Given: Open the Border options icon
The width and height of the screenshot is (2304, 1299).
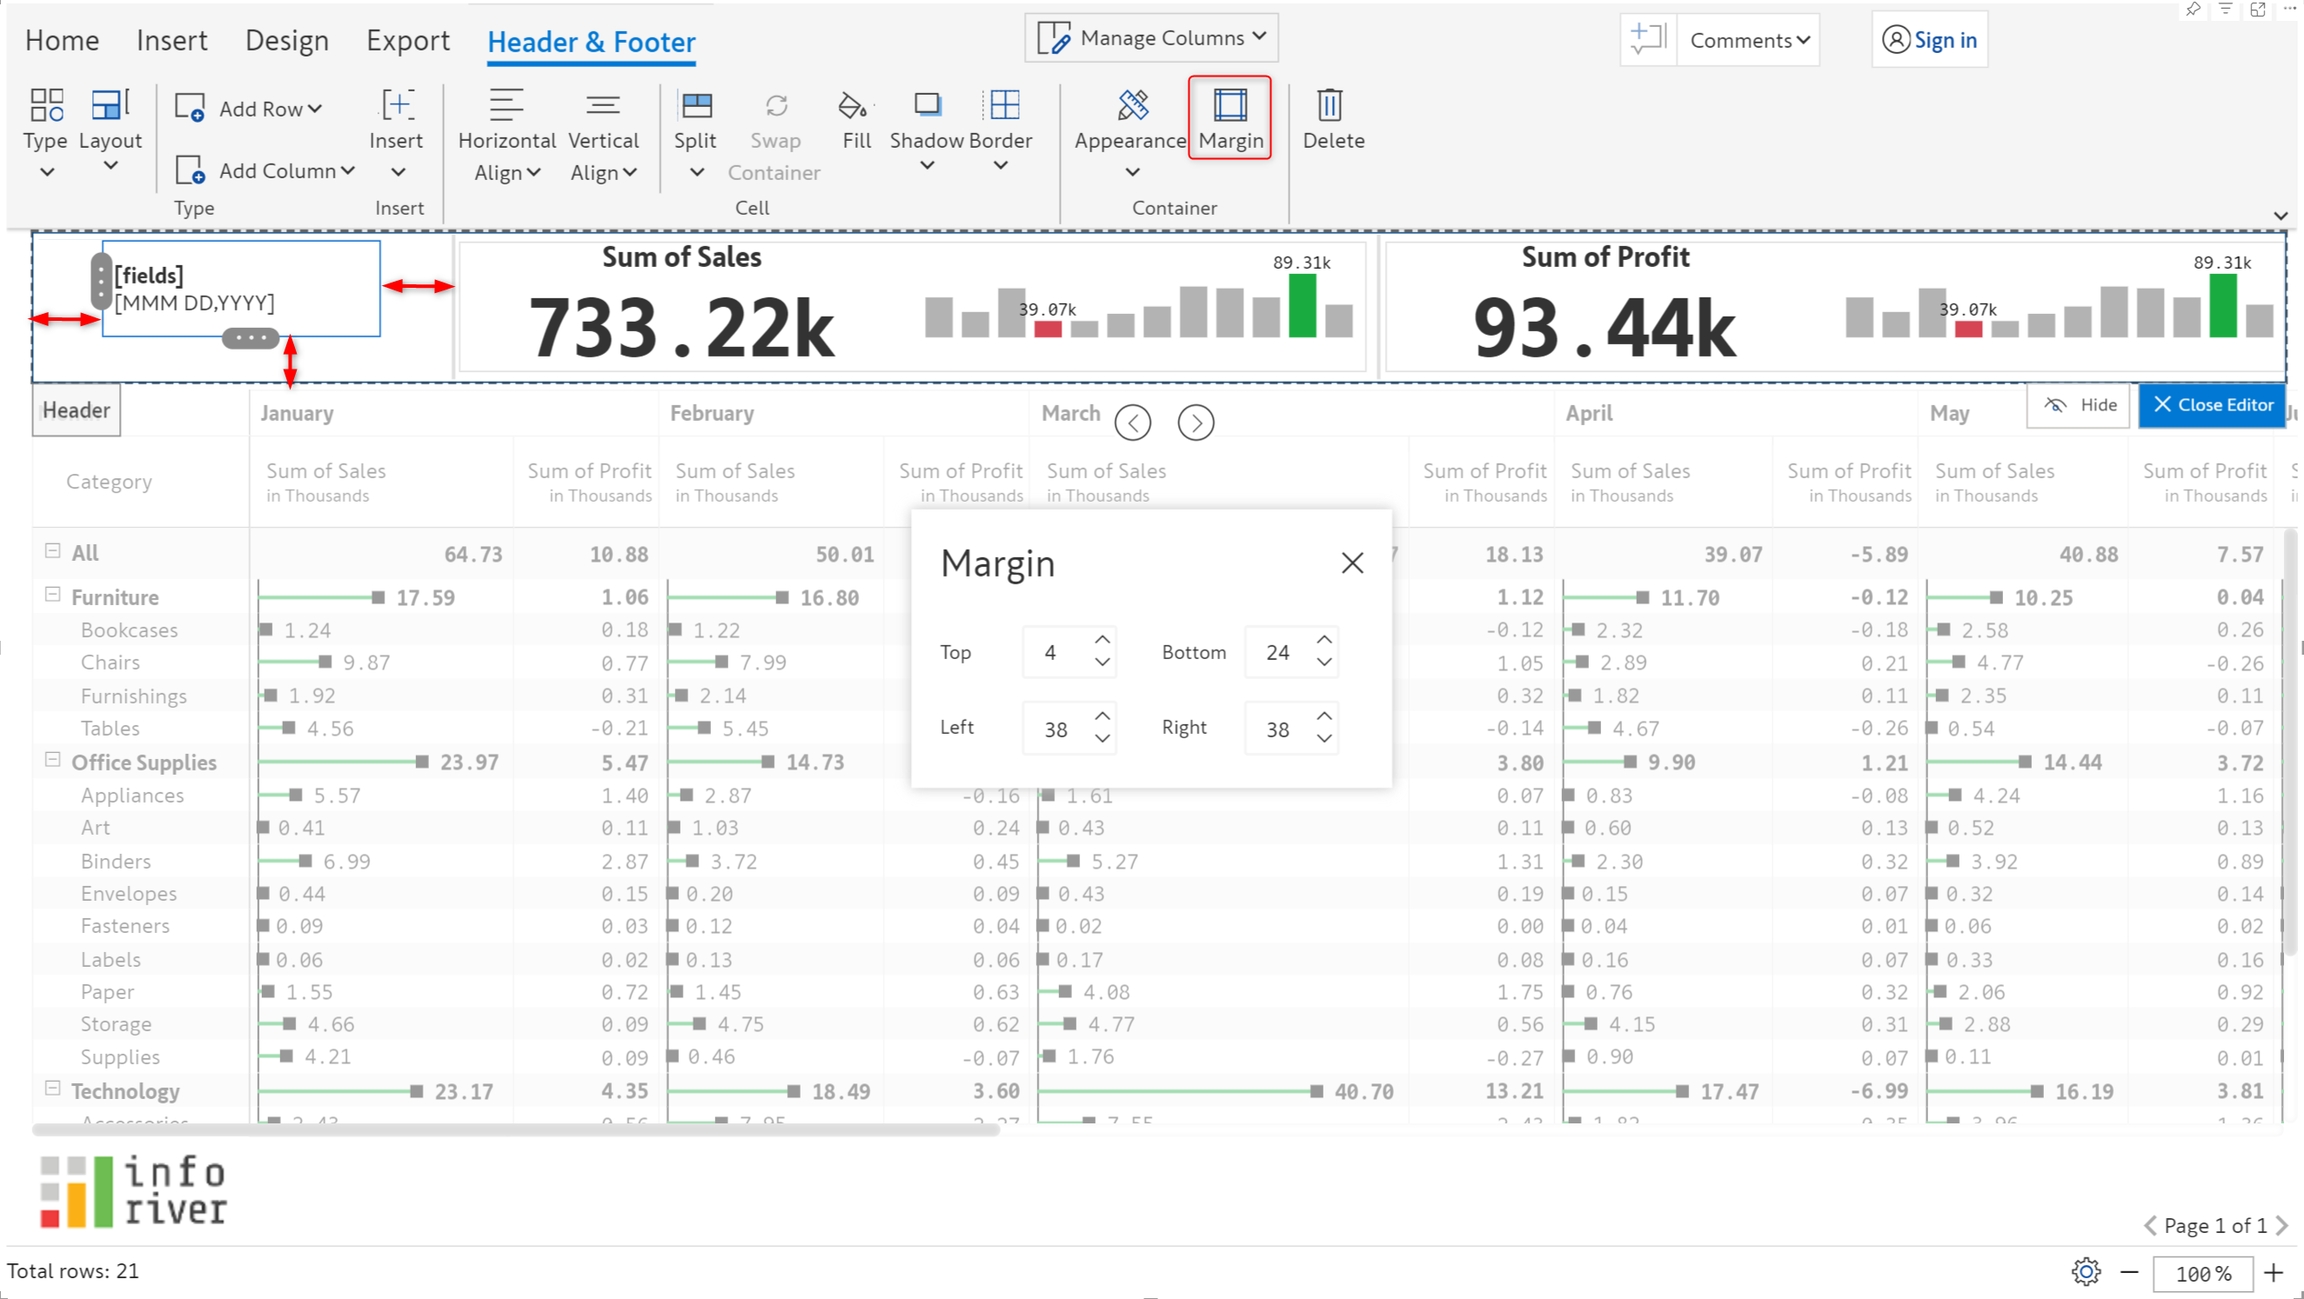Looking at the screenshot, I should tap(1003, 106).
